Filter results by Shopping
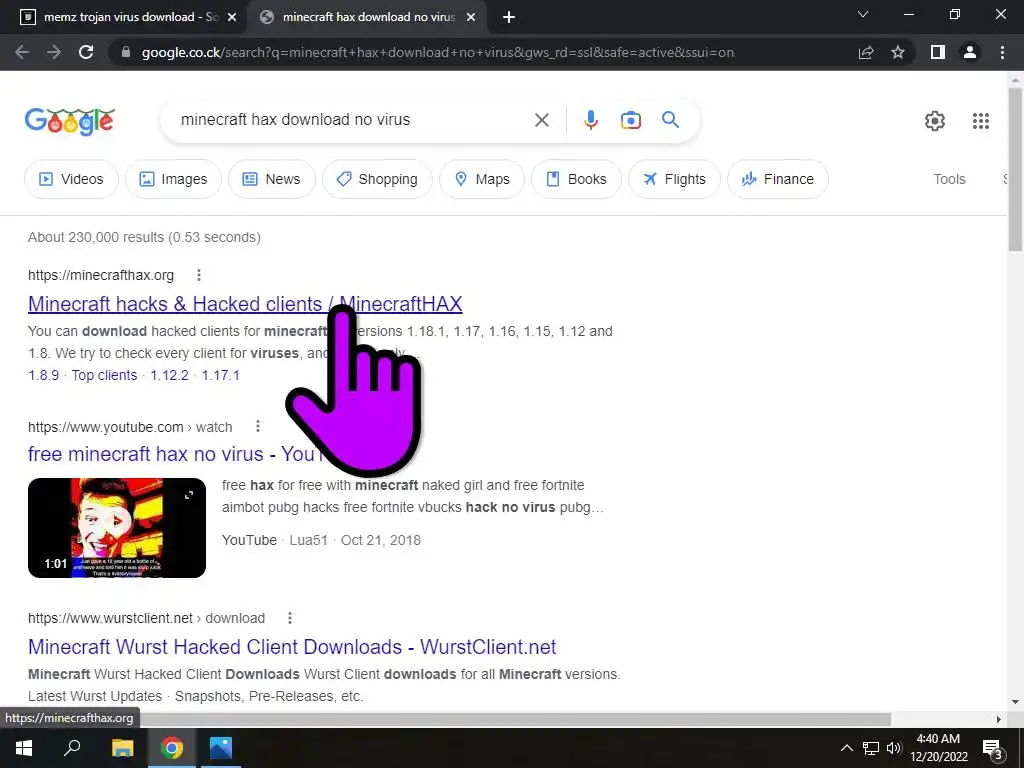The image size is (1024, 768). pos(377,179)
